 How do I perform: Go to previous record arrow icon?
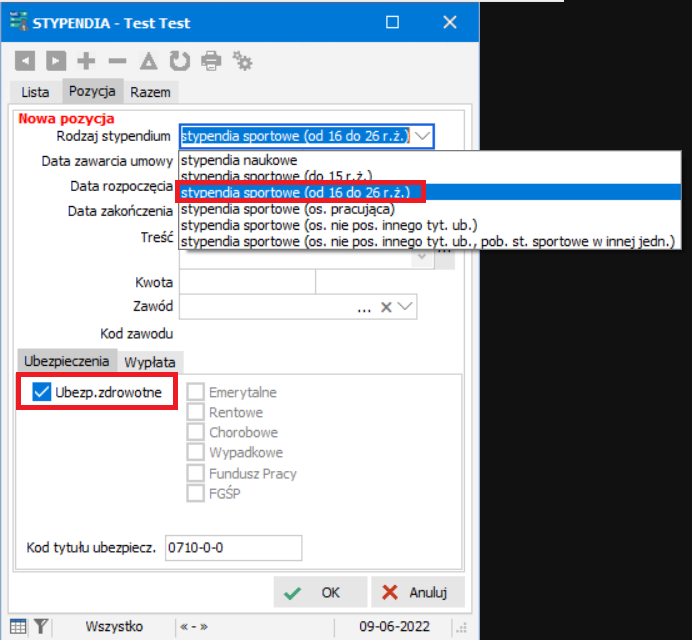[x=25, y=61]
